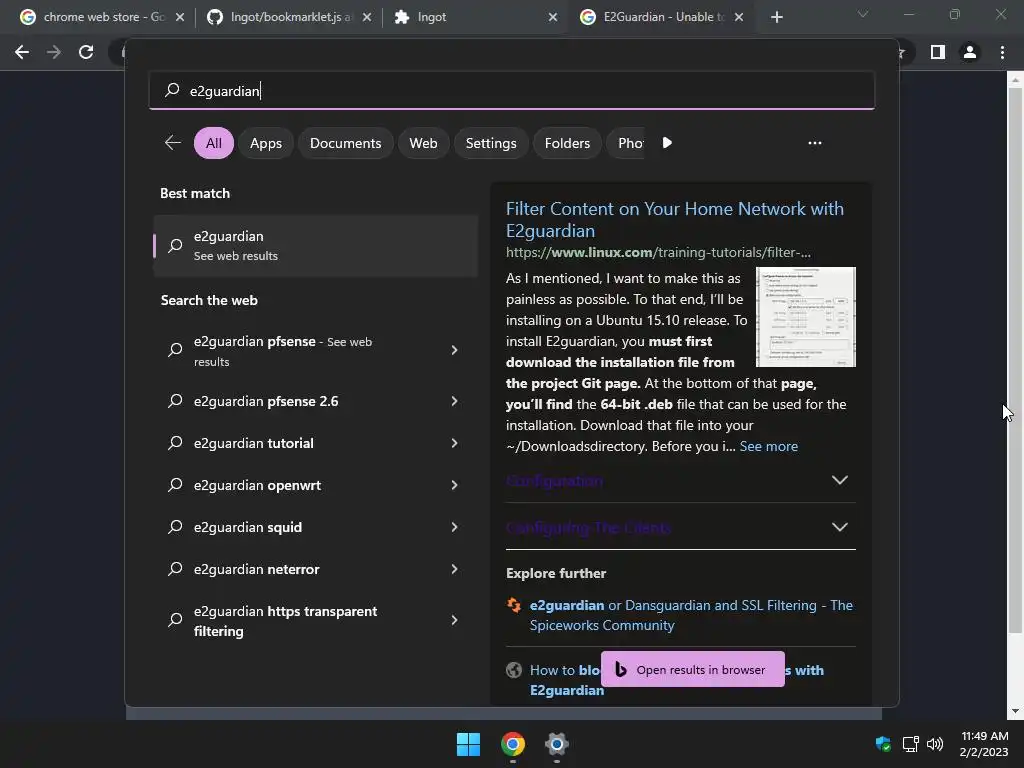This screenshot has height=768, width=1024.
Task: Click the article screenshot thumbnail
Action: pos(806,317)
